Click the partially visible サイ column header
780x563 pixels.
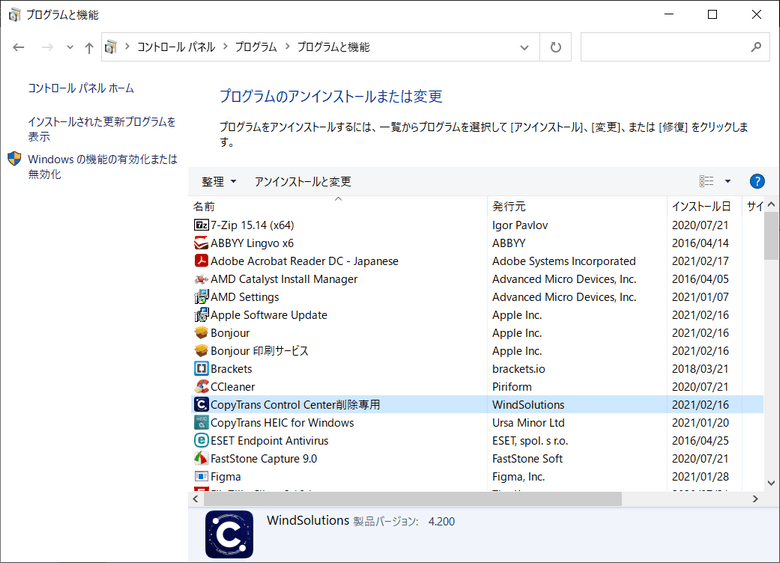[x=754, y=206]
